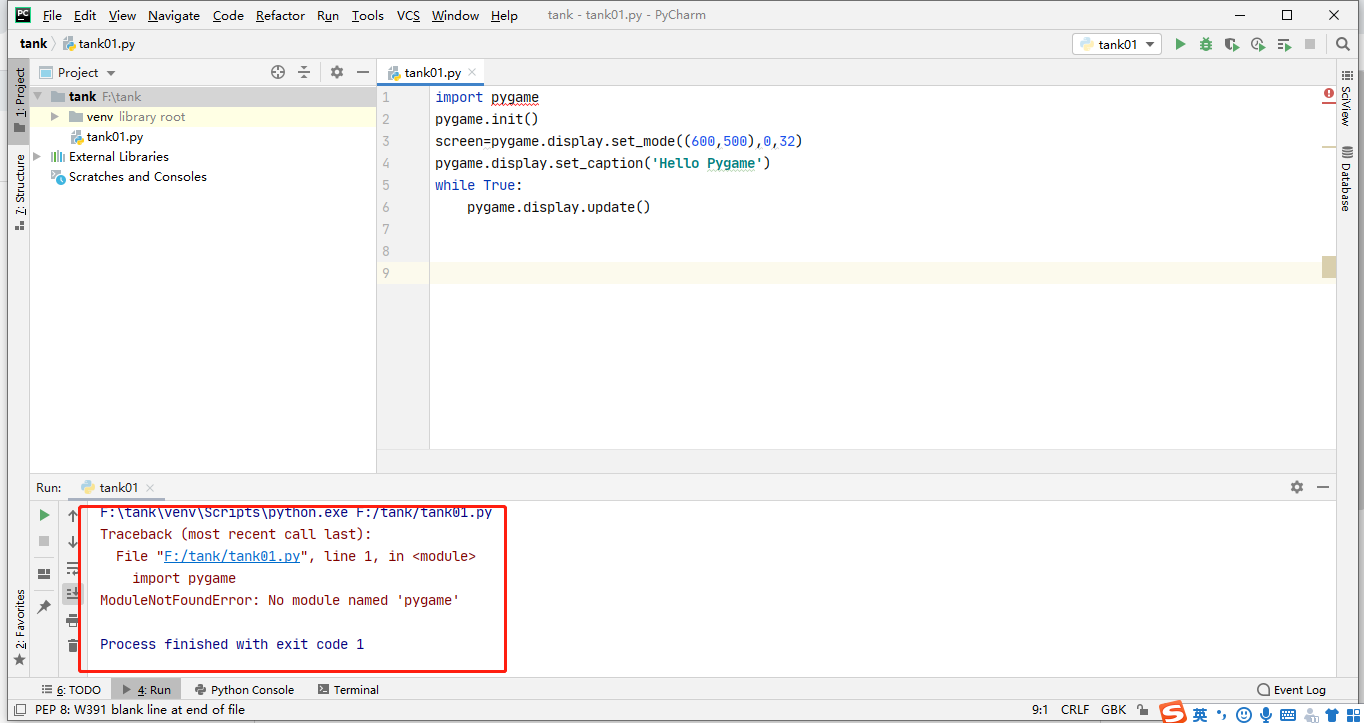1364x723 pixels.
Task: Open the Sogou emoji face icon
Action: [1243, 714]
